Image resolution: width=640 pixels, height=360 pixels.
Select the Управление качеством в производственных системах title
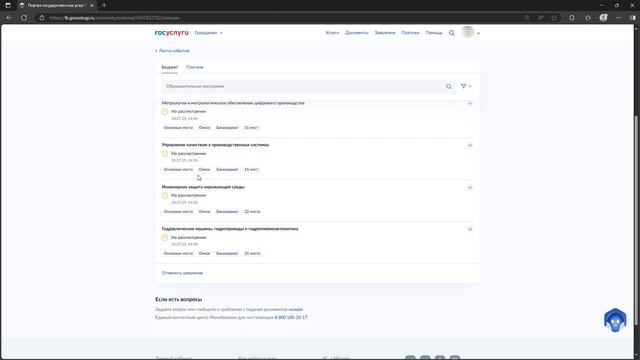pos(215,145)
